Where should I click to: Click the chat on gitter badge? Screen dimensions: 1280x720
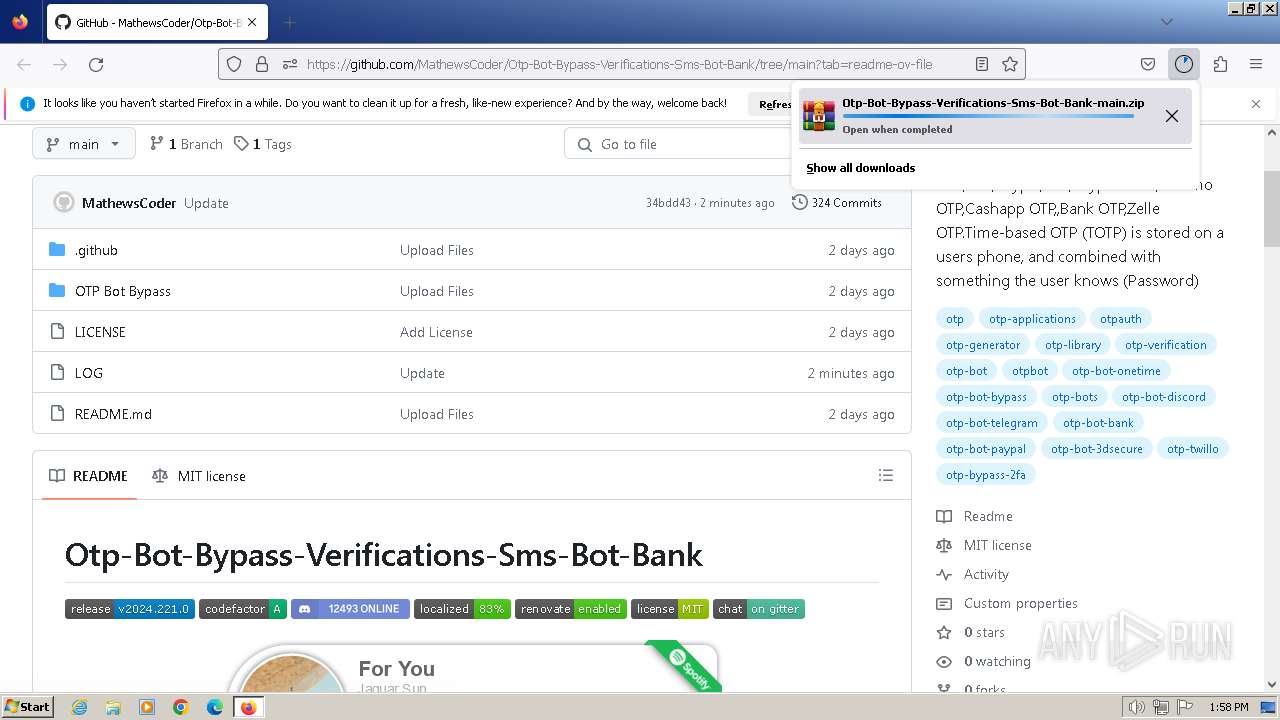[x=759, y=609]
